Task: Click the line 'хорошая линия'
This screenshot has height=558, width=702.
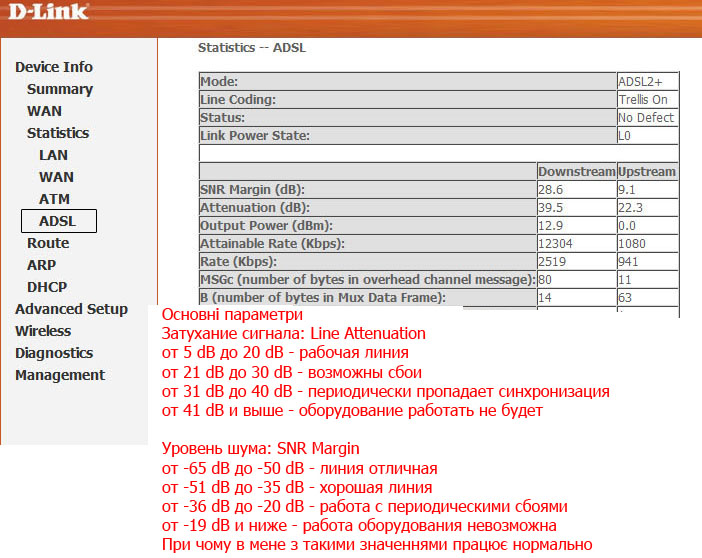Action: tap(297, 488)
